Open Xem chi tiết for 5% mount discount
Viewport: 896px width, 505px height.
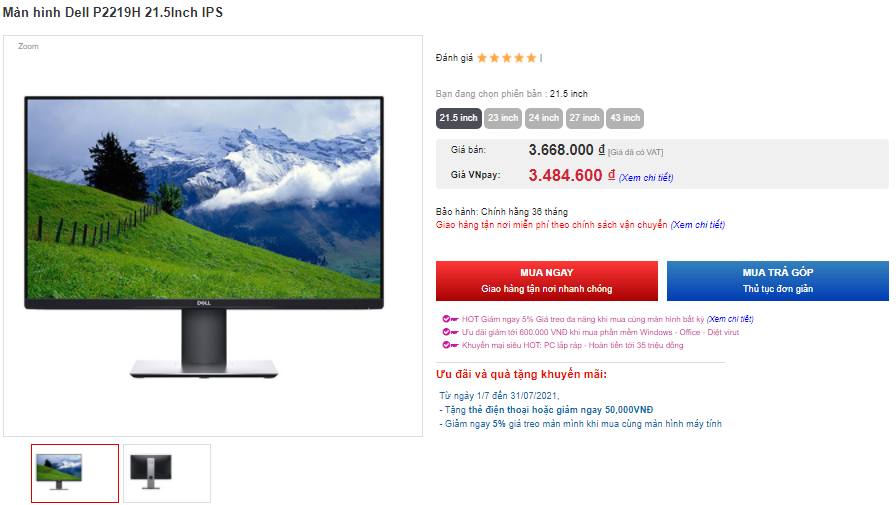[x=730, y=319]
